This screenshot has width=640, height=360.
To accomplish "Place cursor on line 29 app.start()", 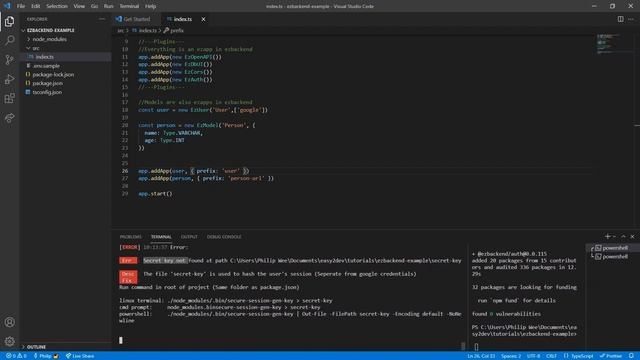I will 156,193.
